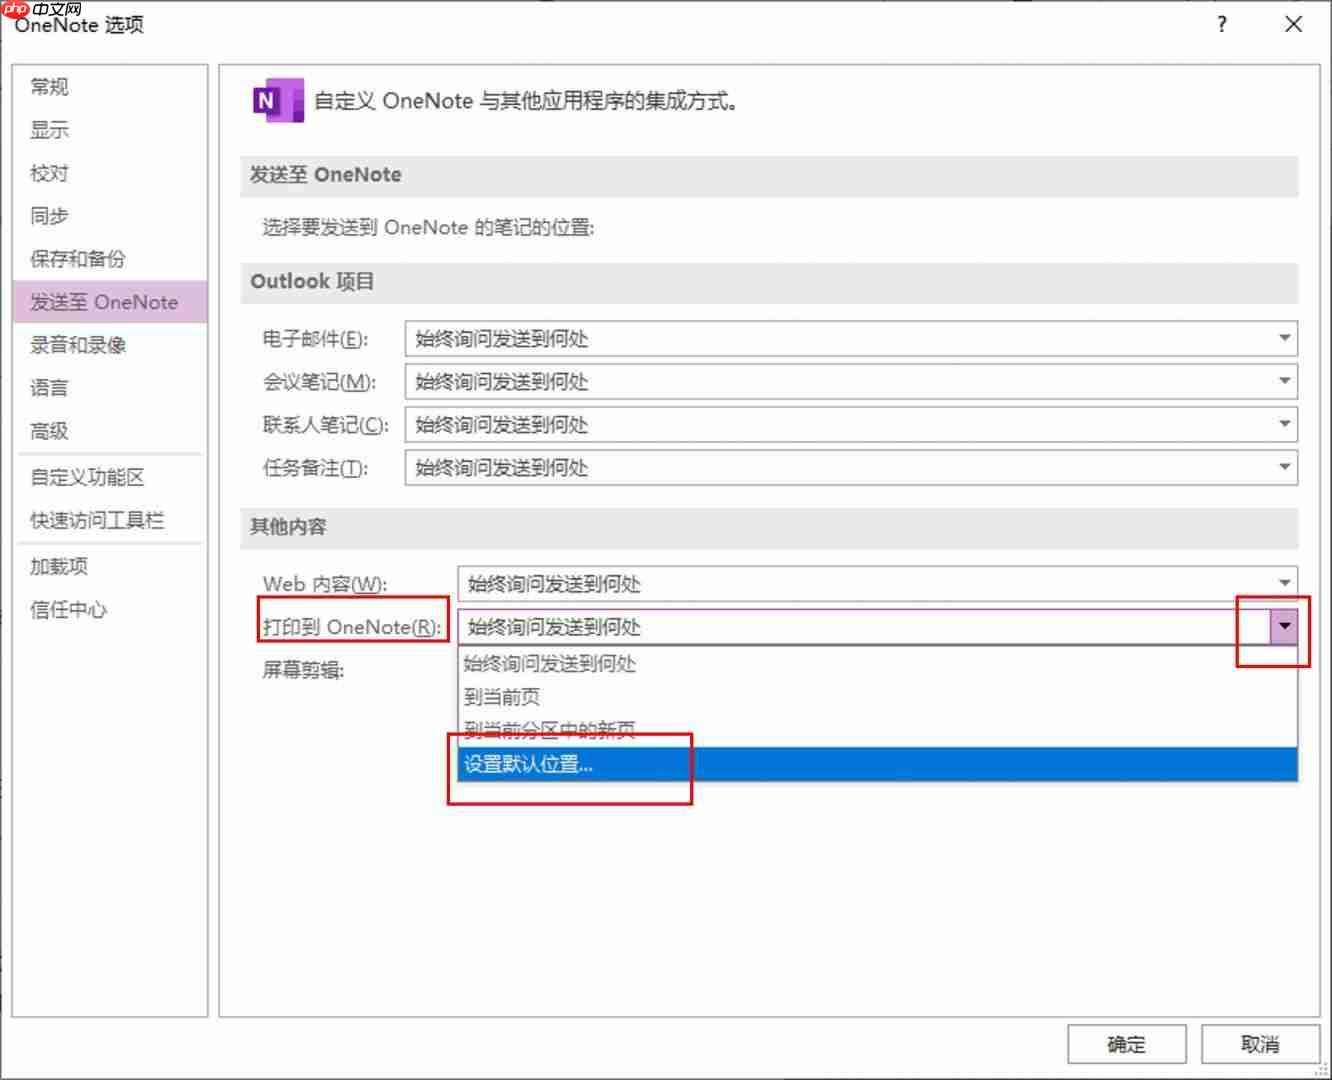
Task: Choose 设置默认位置... option
Action: click(x=877, y=764)
